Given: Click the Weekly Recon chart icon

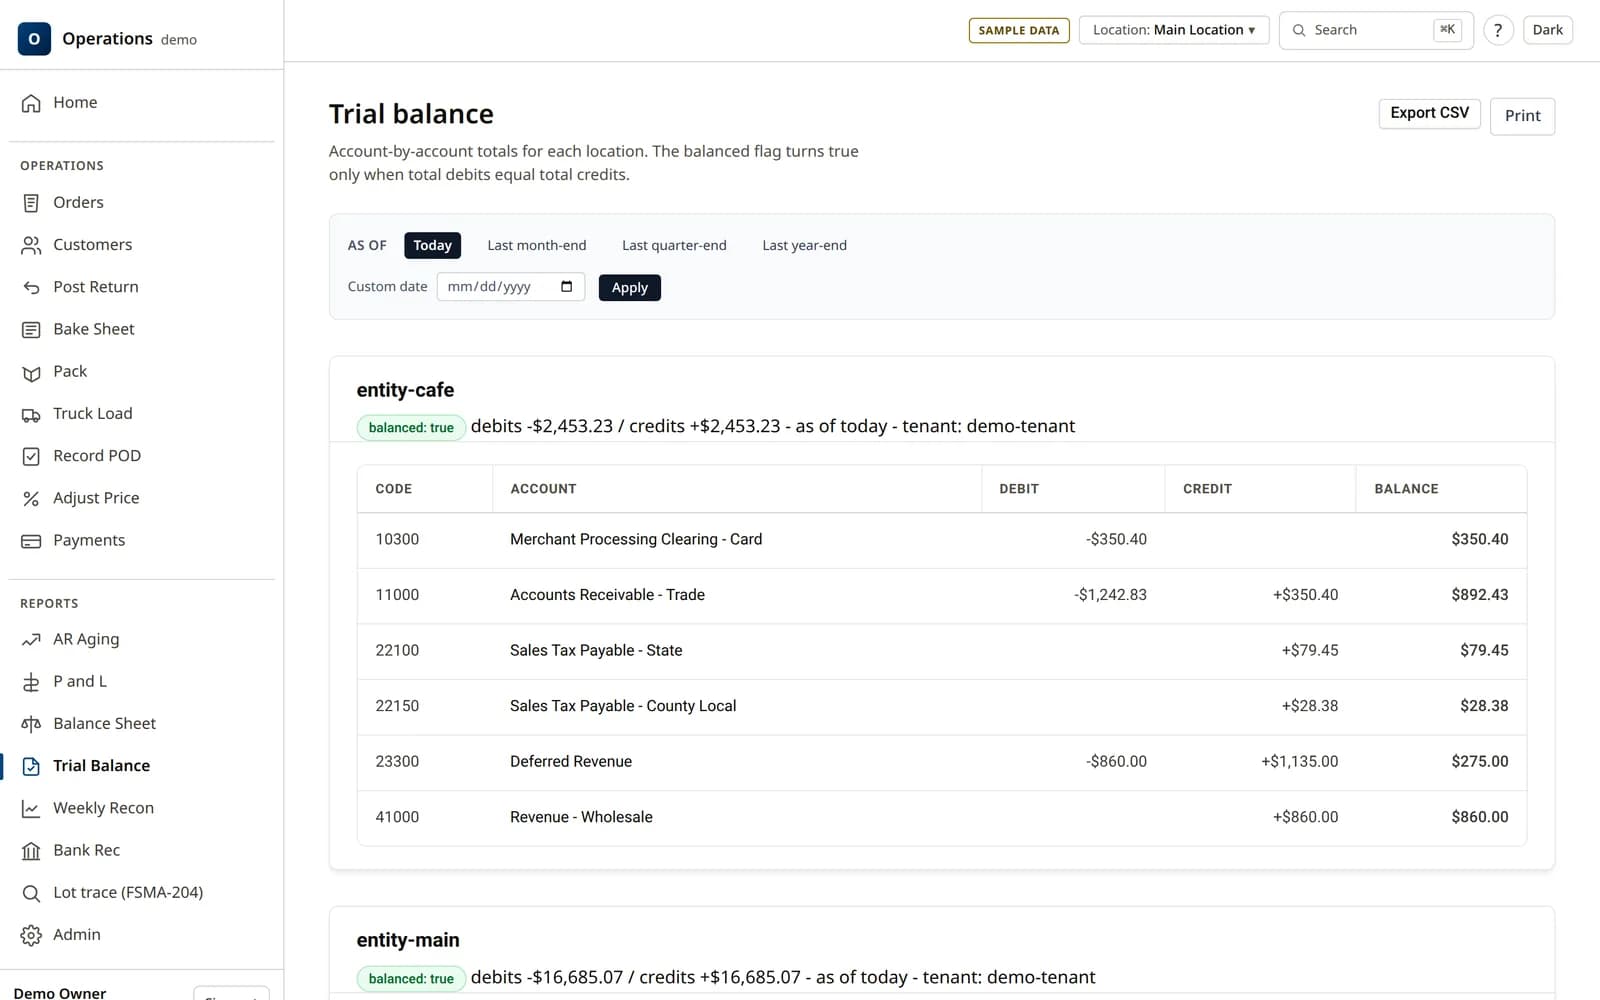Looking at the screenshot, I should pyautogui.click(x=31, y=808).
